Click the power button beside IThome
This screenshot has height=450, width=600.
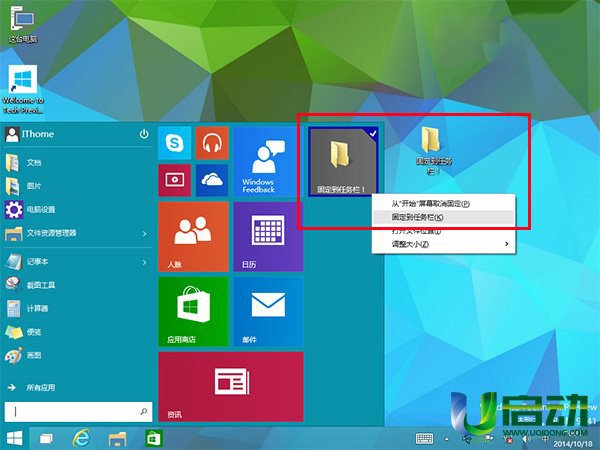(x=144, y=134)
